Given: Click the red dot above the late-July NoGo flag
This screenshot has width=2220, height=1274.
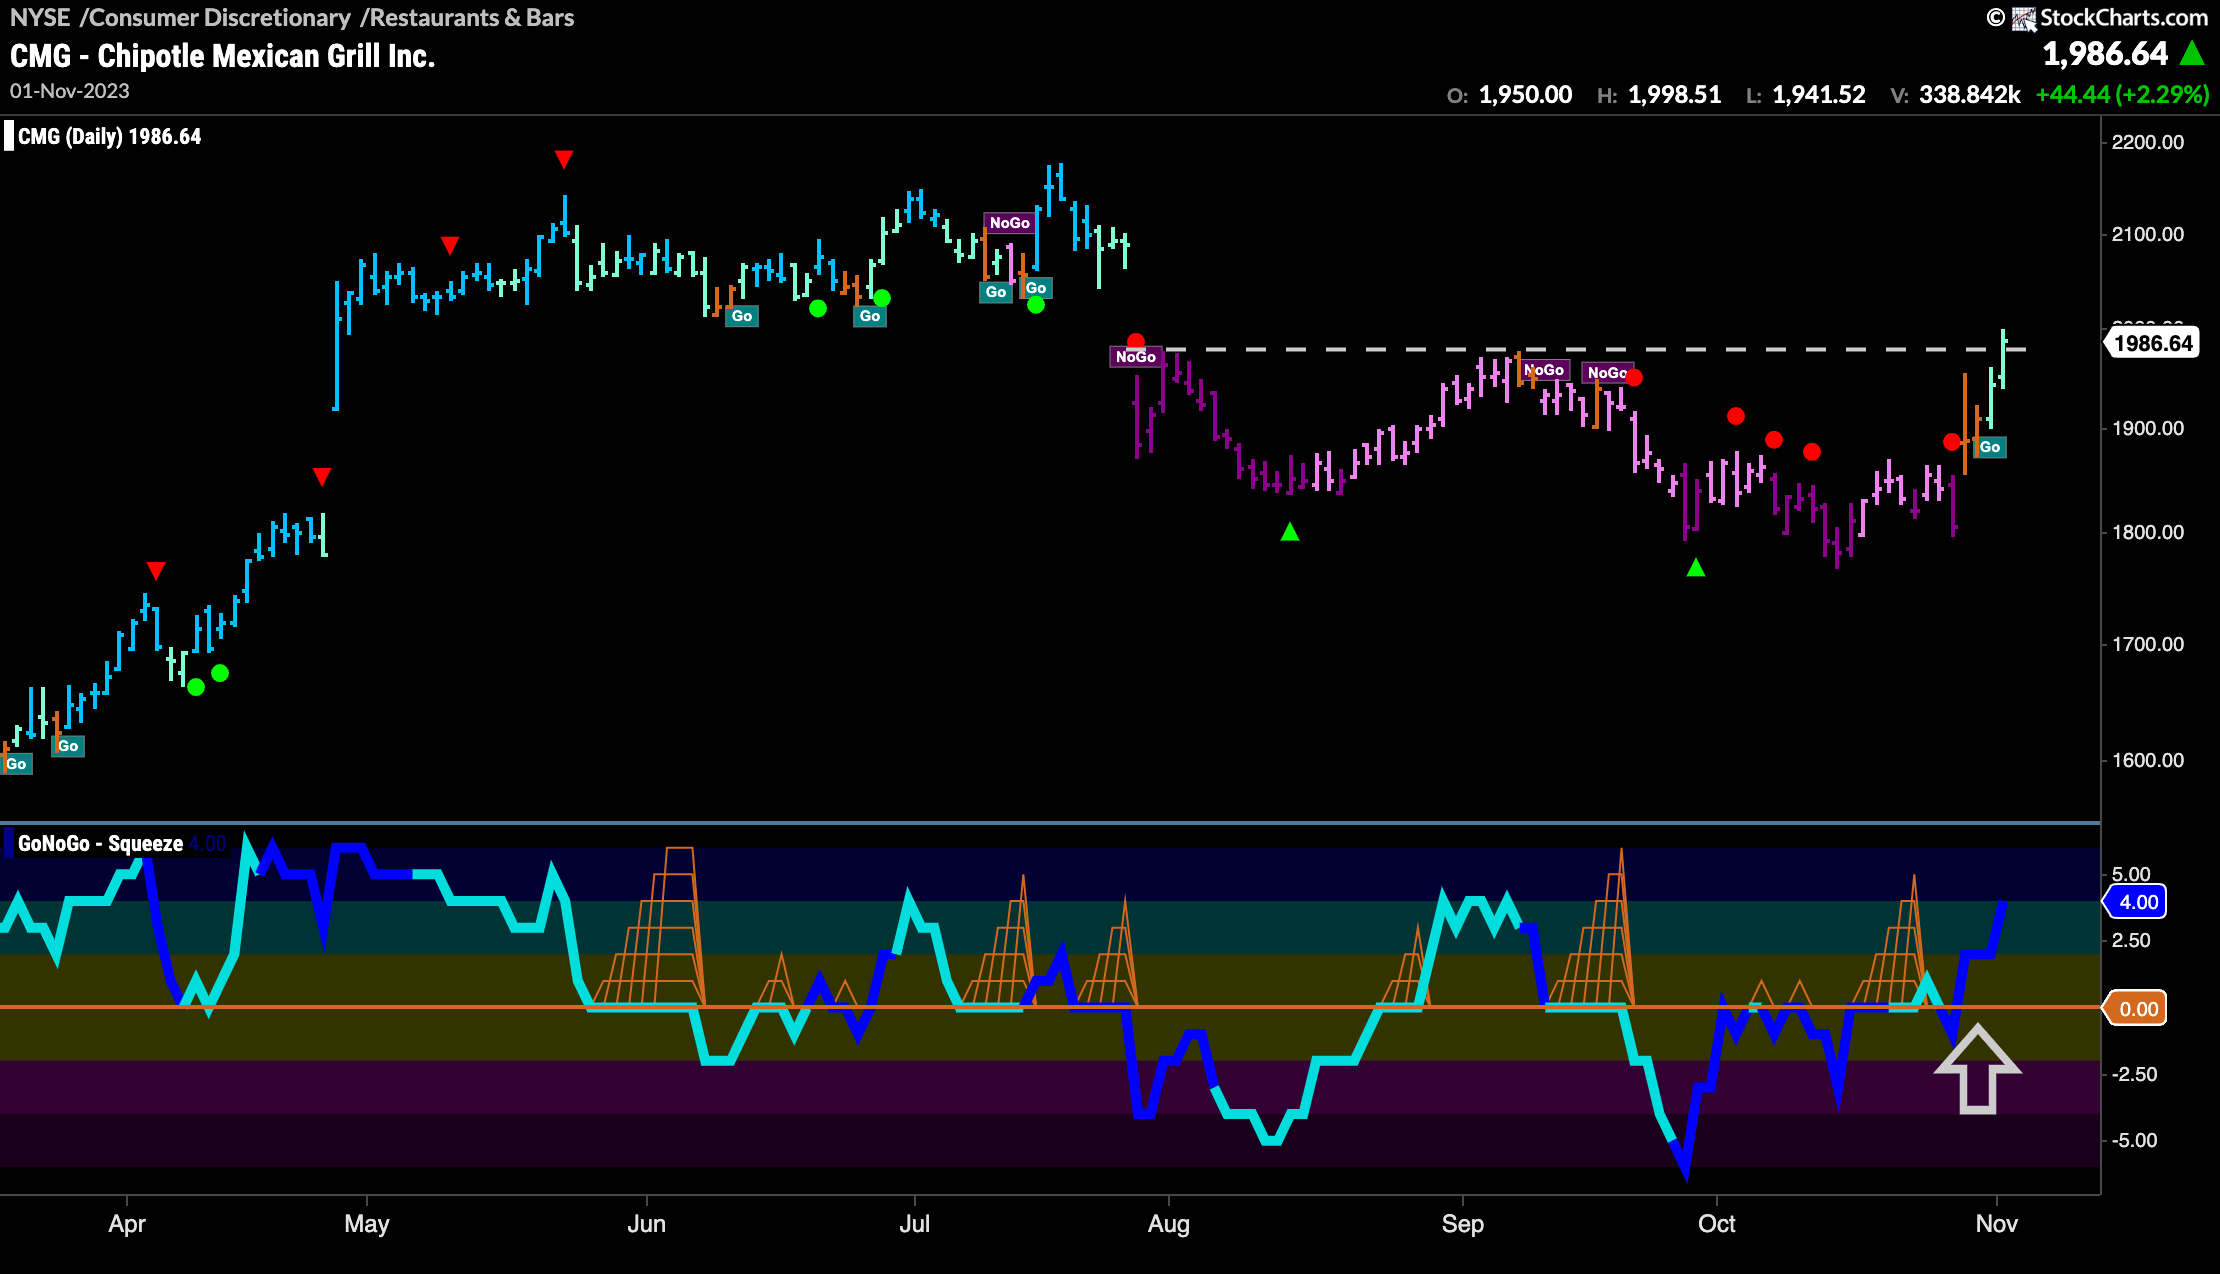Looking at the screenshot, I should [1136, 342].
